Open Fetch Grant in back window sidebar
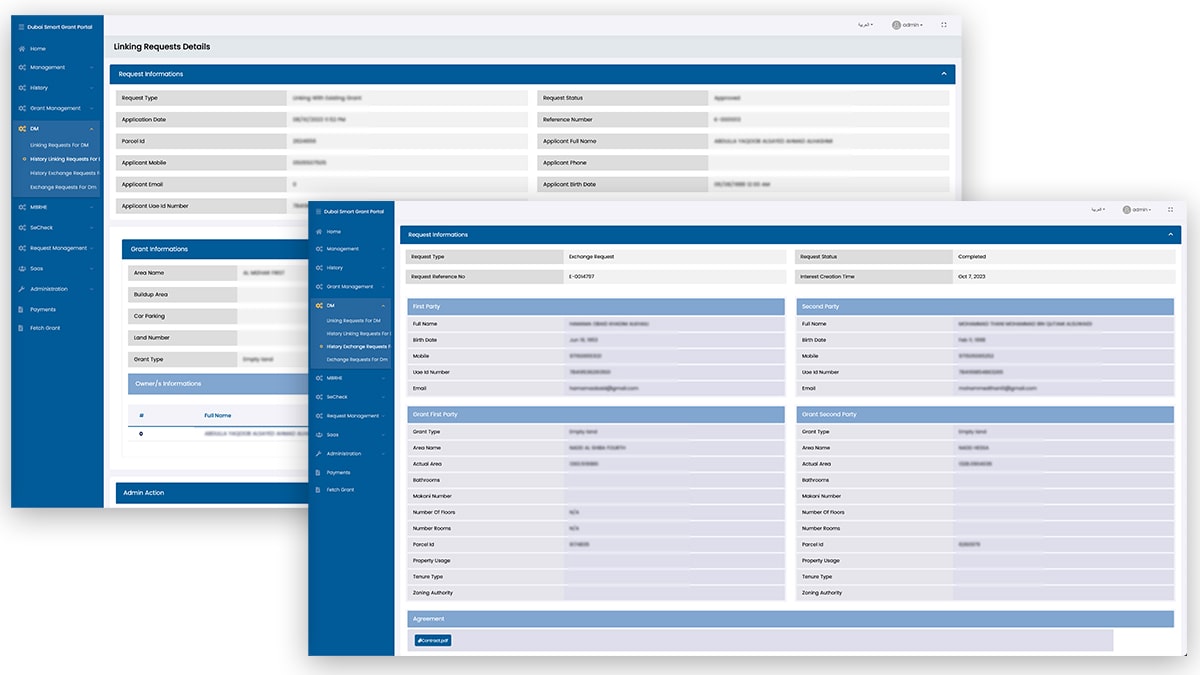The width and height of the screenshot is (1200, 675). [x=45, y=328]
